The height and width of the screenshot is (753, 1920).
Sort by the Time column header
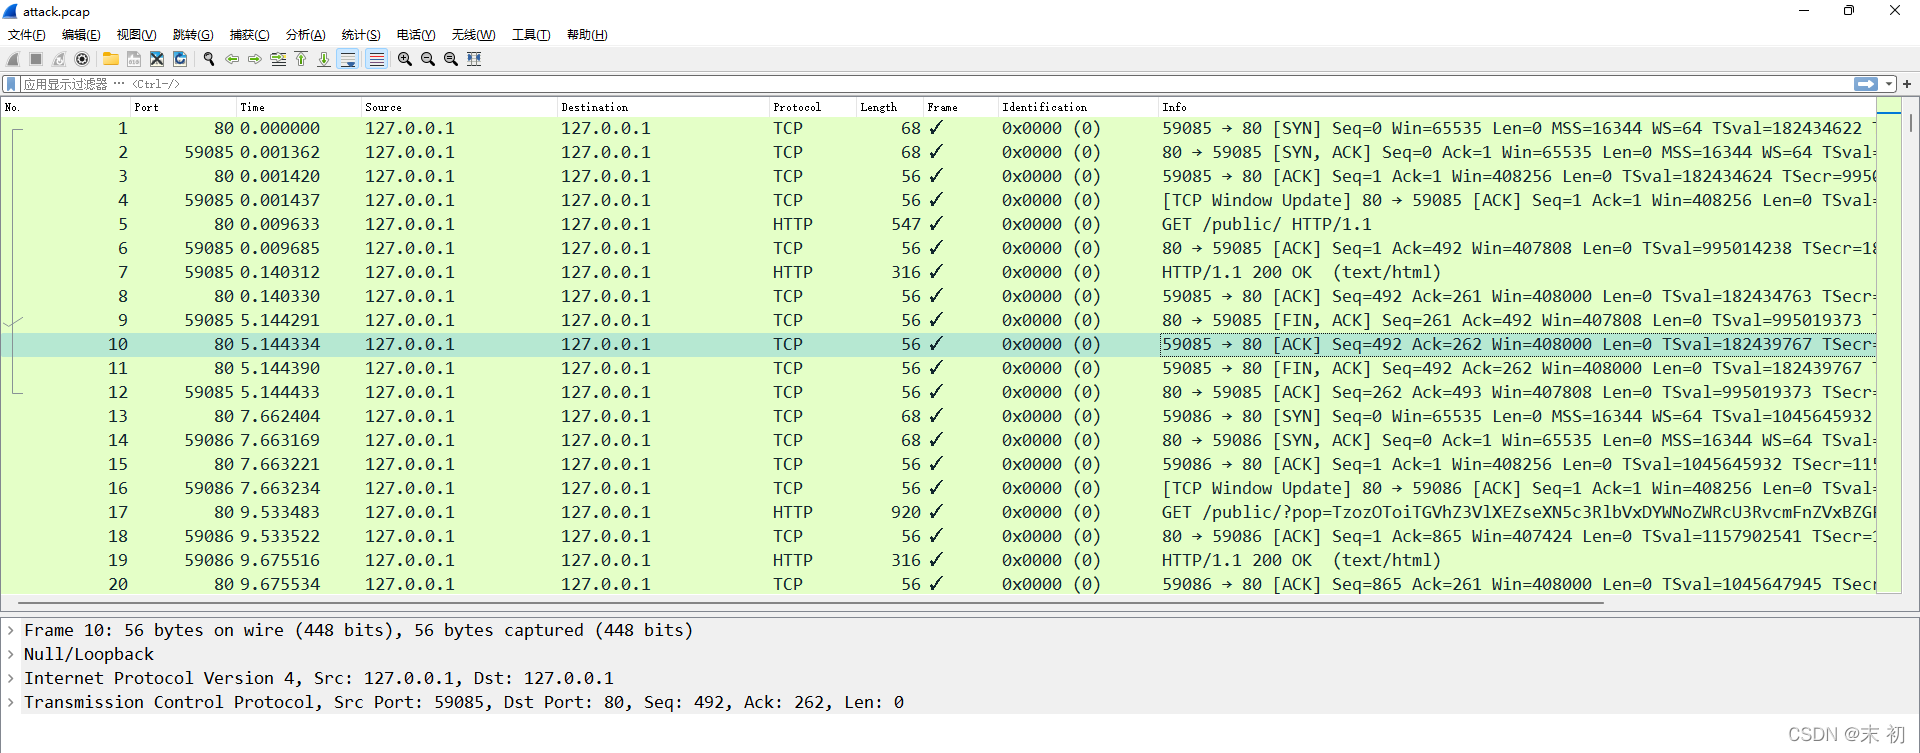pyautogui.click(x=298, y=107)
